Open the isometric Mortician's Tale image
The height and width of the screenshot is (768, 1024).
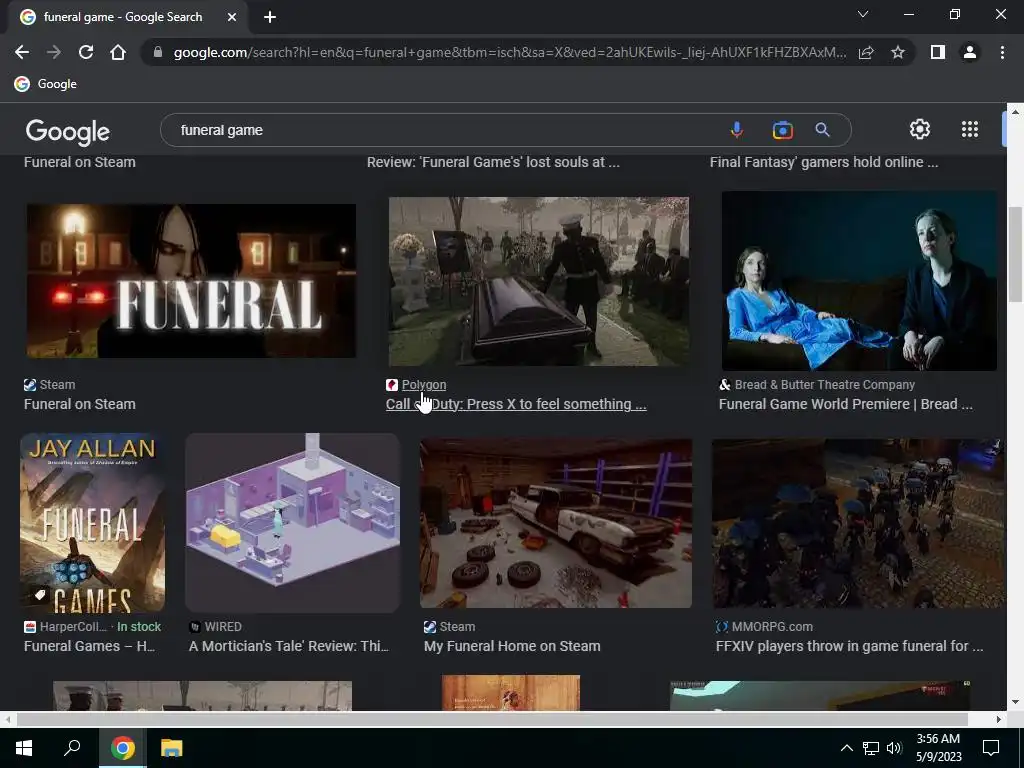coord(293,522)
